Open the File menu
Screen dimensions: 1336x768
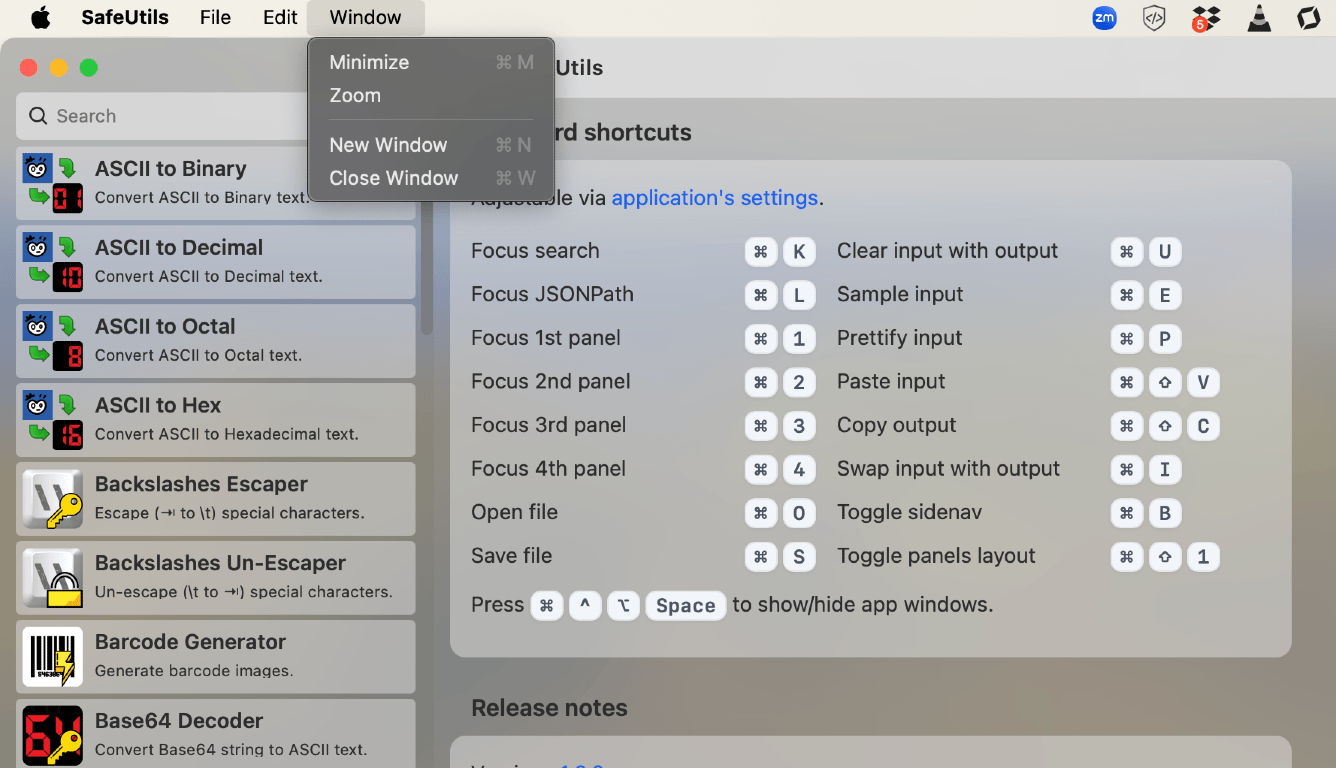[x=215, y=17]
